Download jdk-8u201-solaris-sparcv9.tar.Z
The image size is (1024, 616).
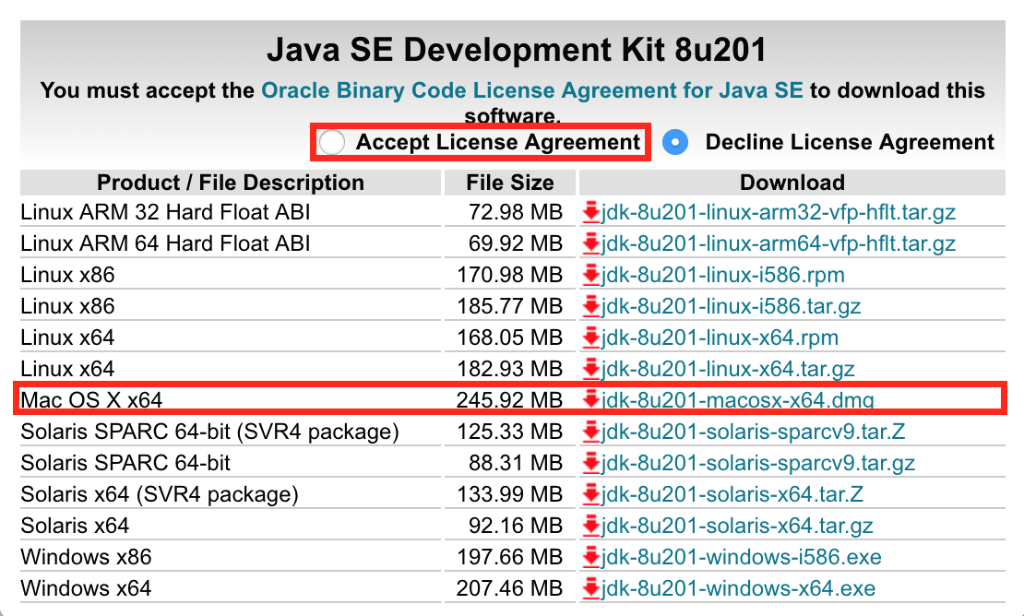tap(753, 432)
